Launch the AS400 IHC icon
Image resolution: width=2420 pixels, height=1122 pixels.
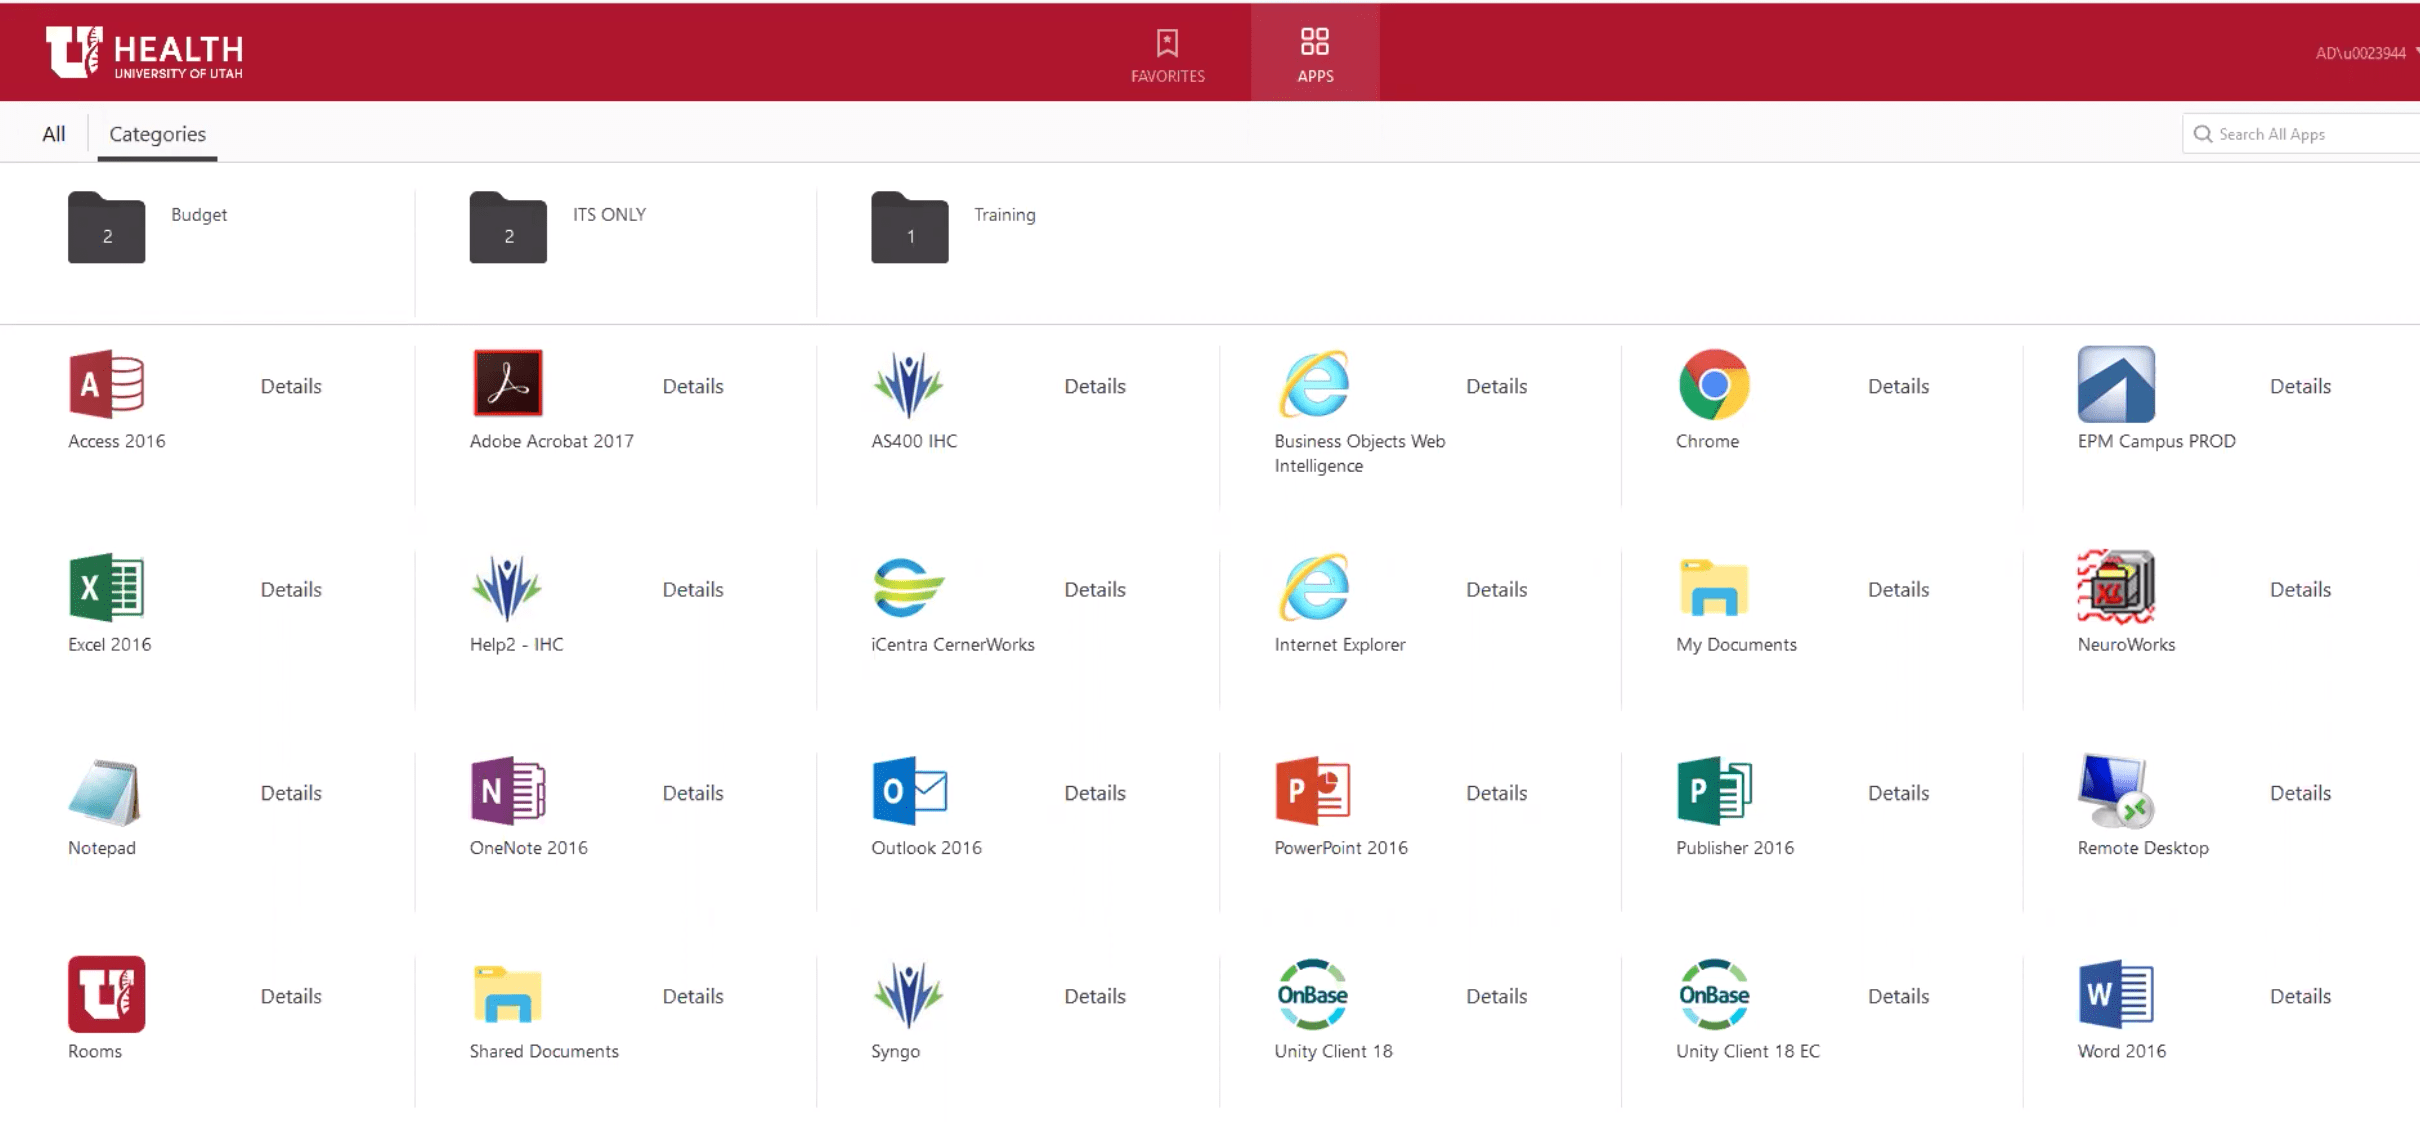[x=908, y=384]
